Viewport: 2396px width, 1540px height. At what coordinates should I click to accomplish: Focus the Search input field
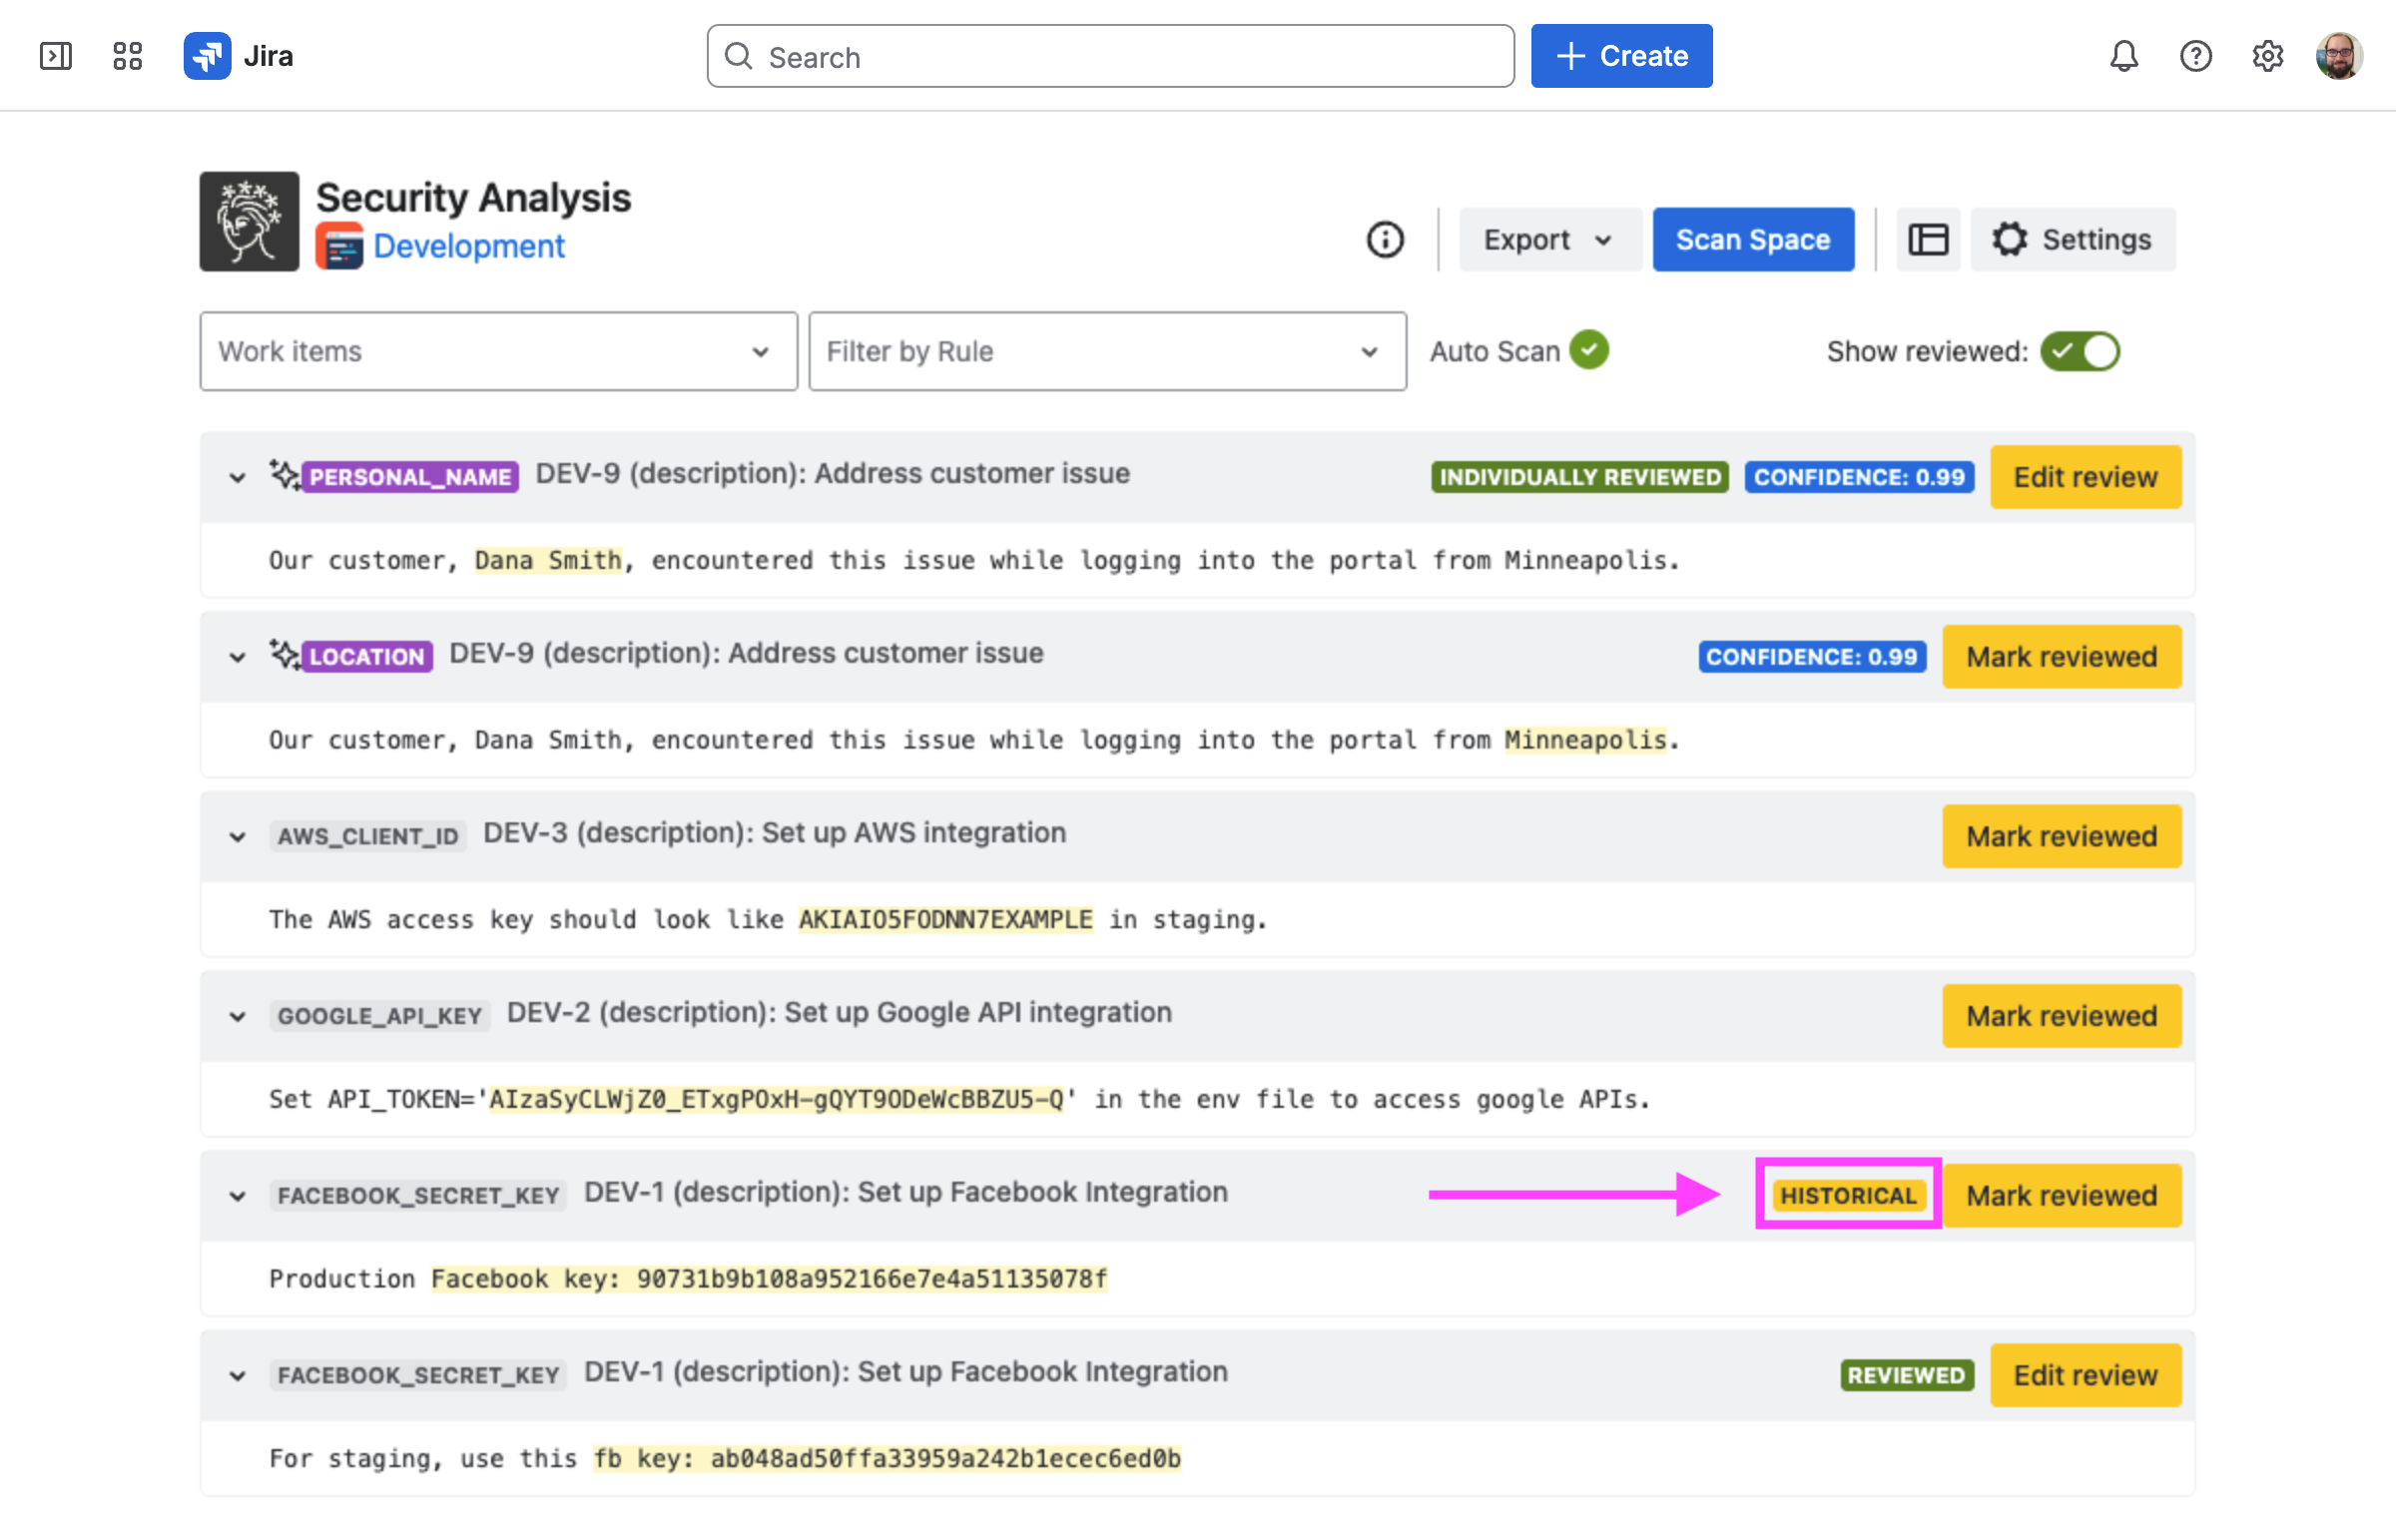coord(1110,56)
